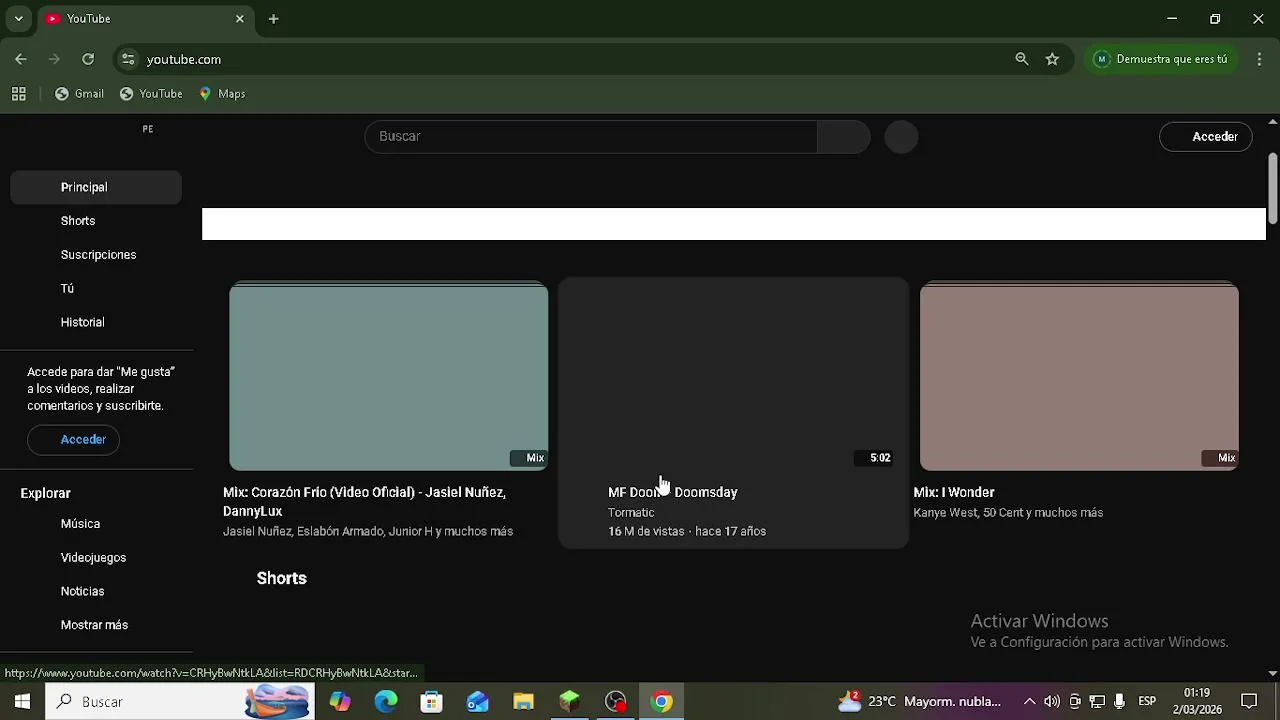
Task: Open Noticias under Explorar
Action: click(96, 592)
